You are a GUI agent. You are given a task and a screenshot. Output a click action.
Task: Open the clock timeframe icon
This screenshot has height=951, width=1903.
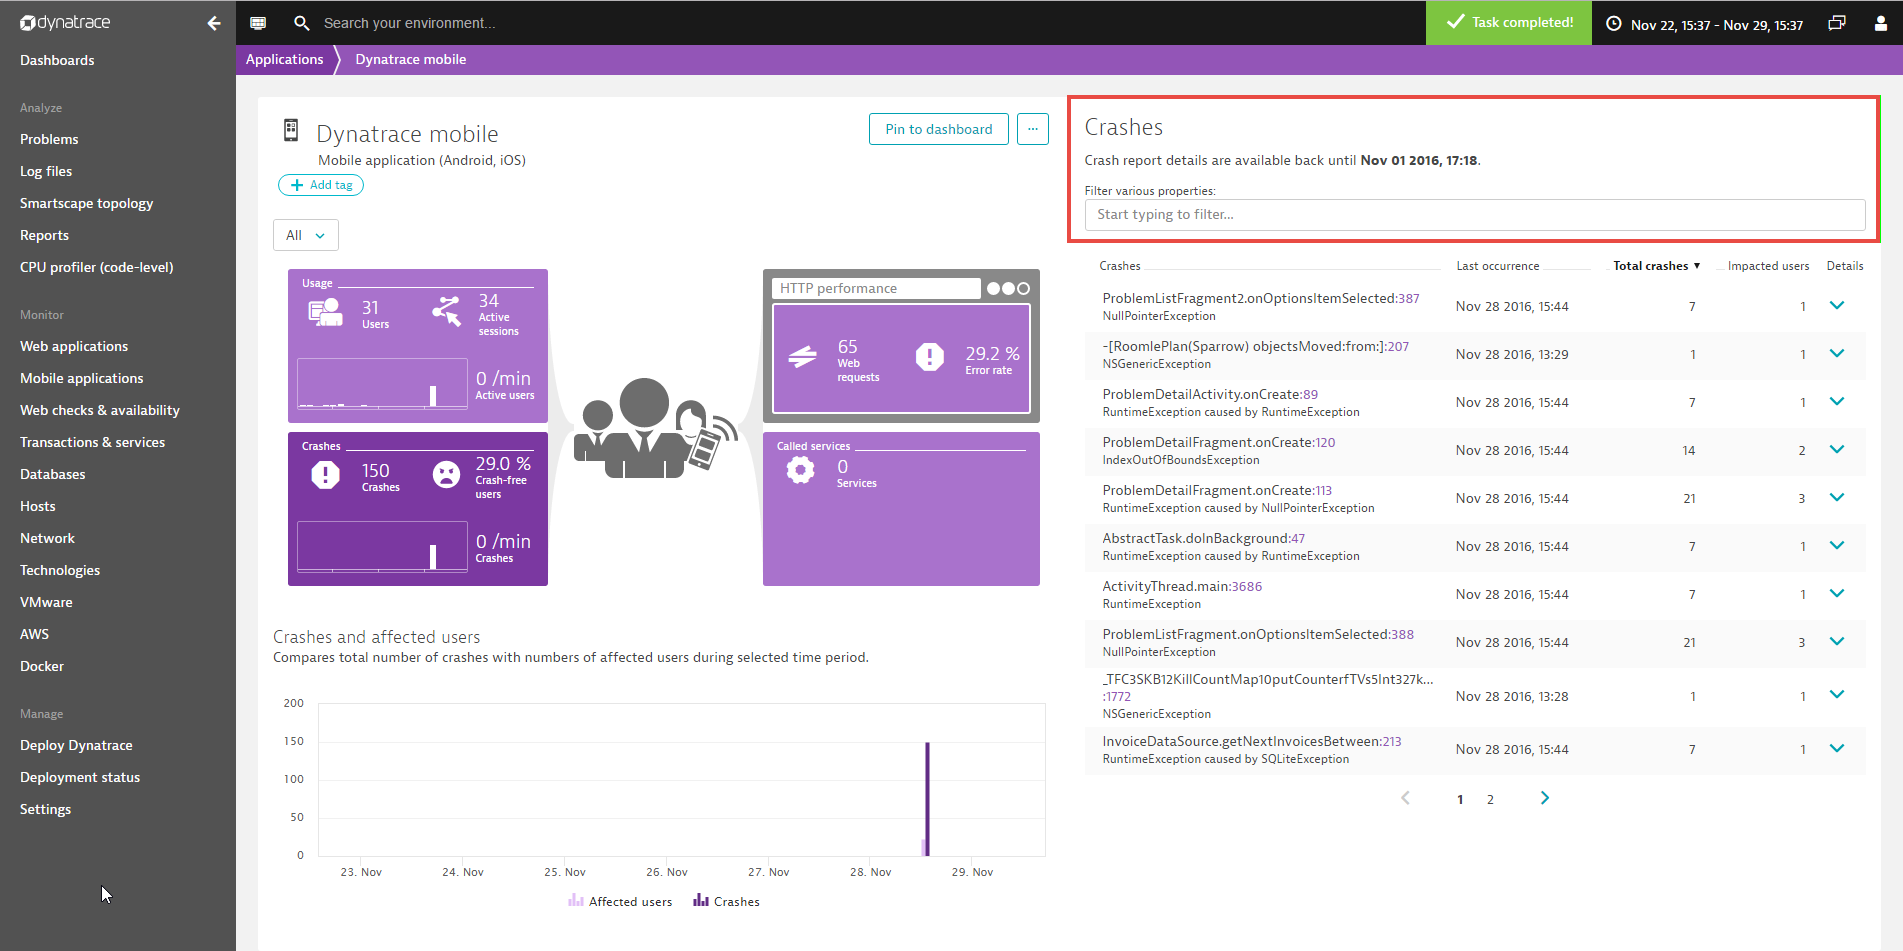click(x=1614, y=24)
